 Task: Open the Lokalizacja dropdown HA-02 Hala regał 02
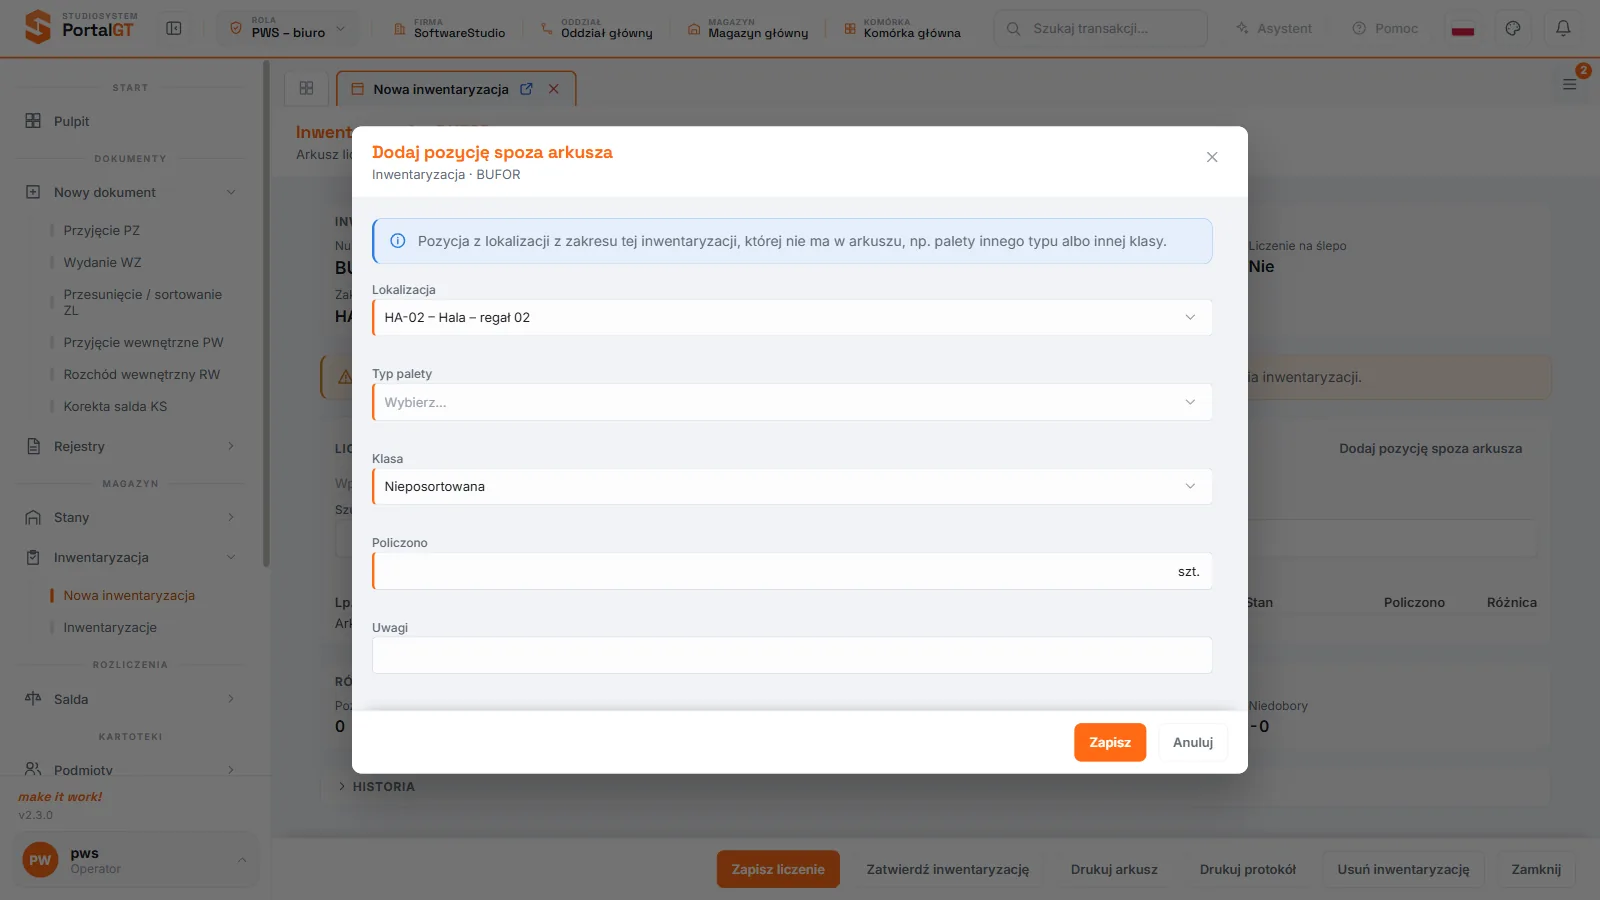(792, 317)
